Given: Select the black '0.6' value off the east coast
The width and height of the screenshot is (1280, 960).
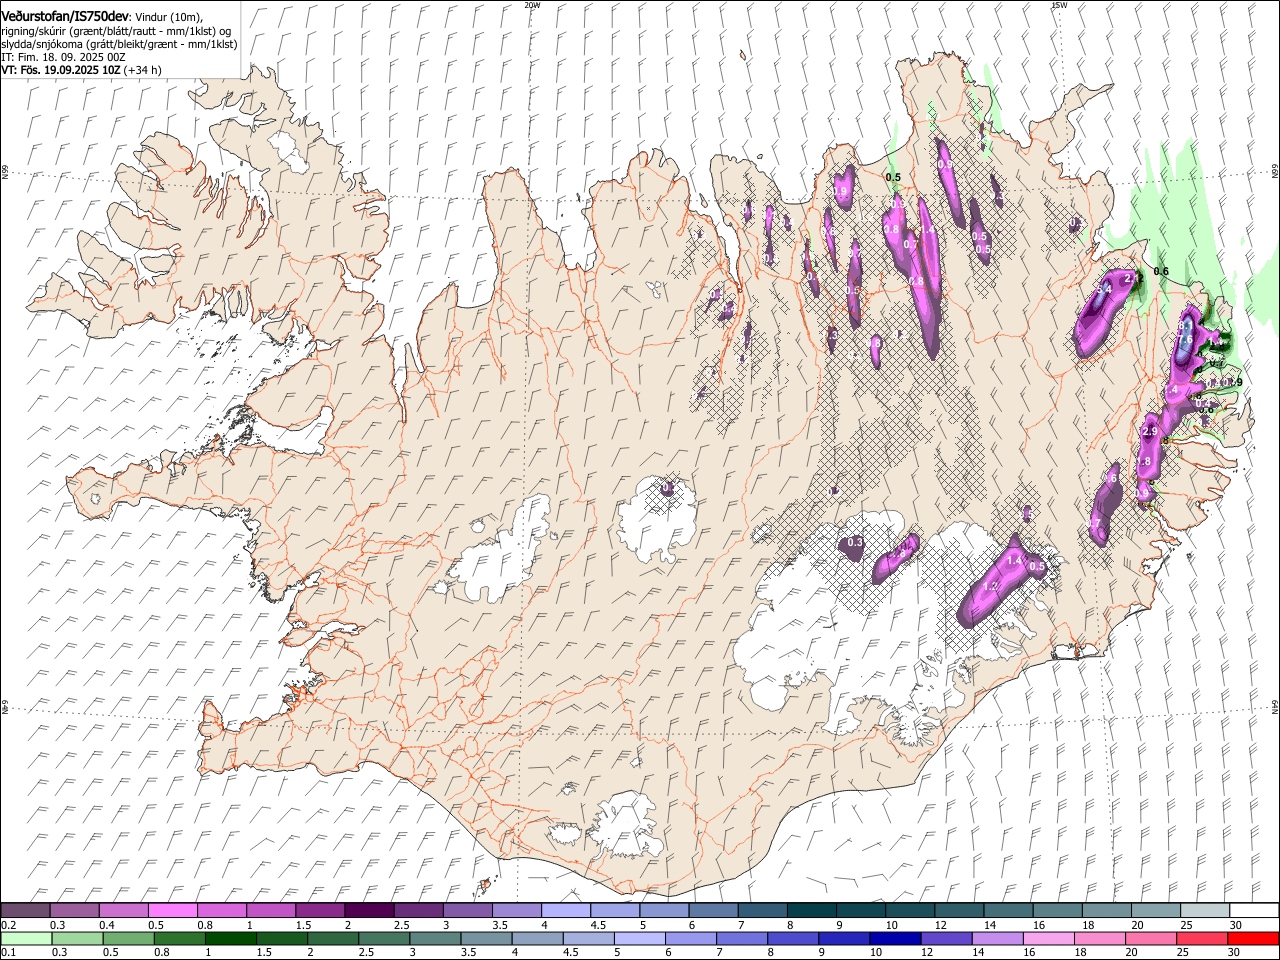Looking at the screenshot, I should click(x=1161, y=271).
